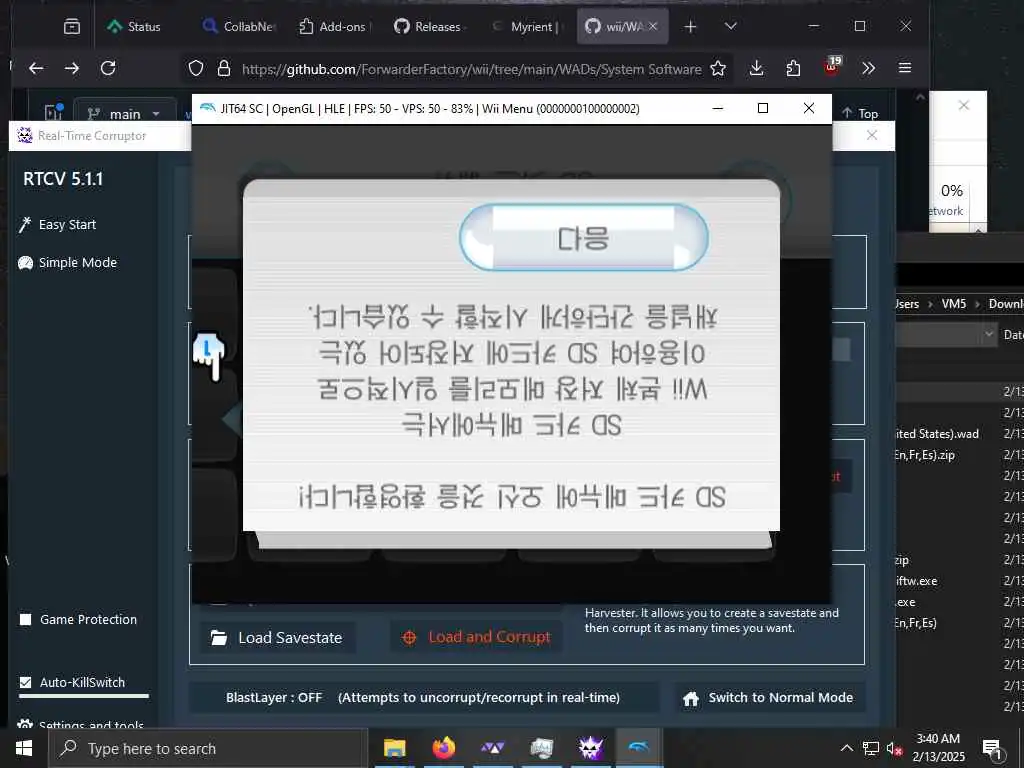Screen dimensions: 1024x768
Task: Close the small 0% network popup window
Action: coord(963,105)
